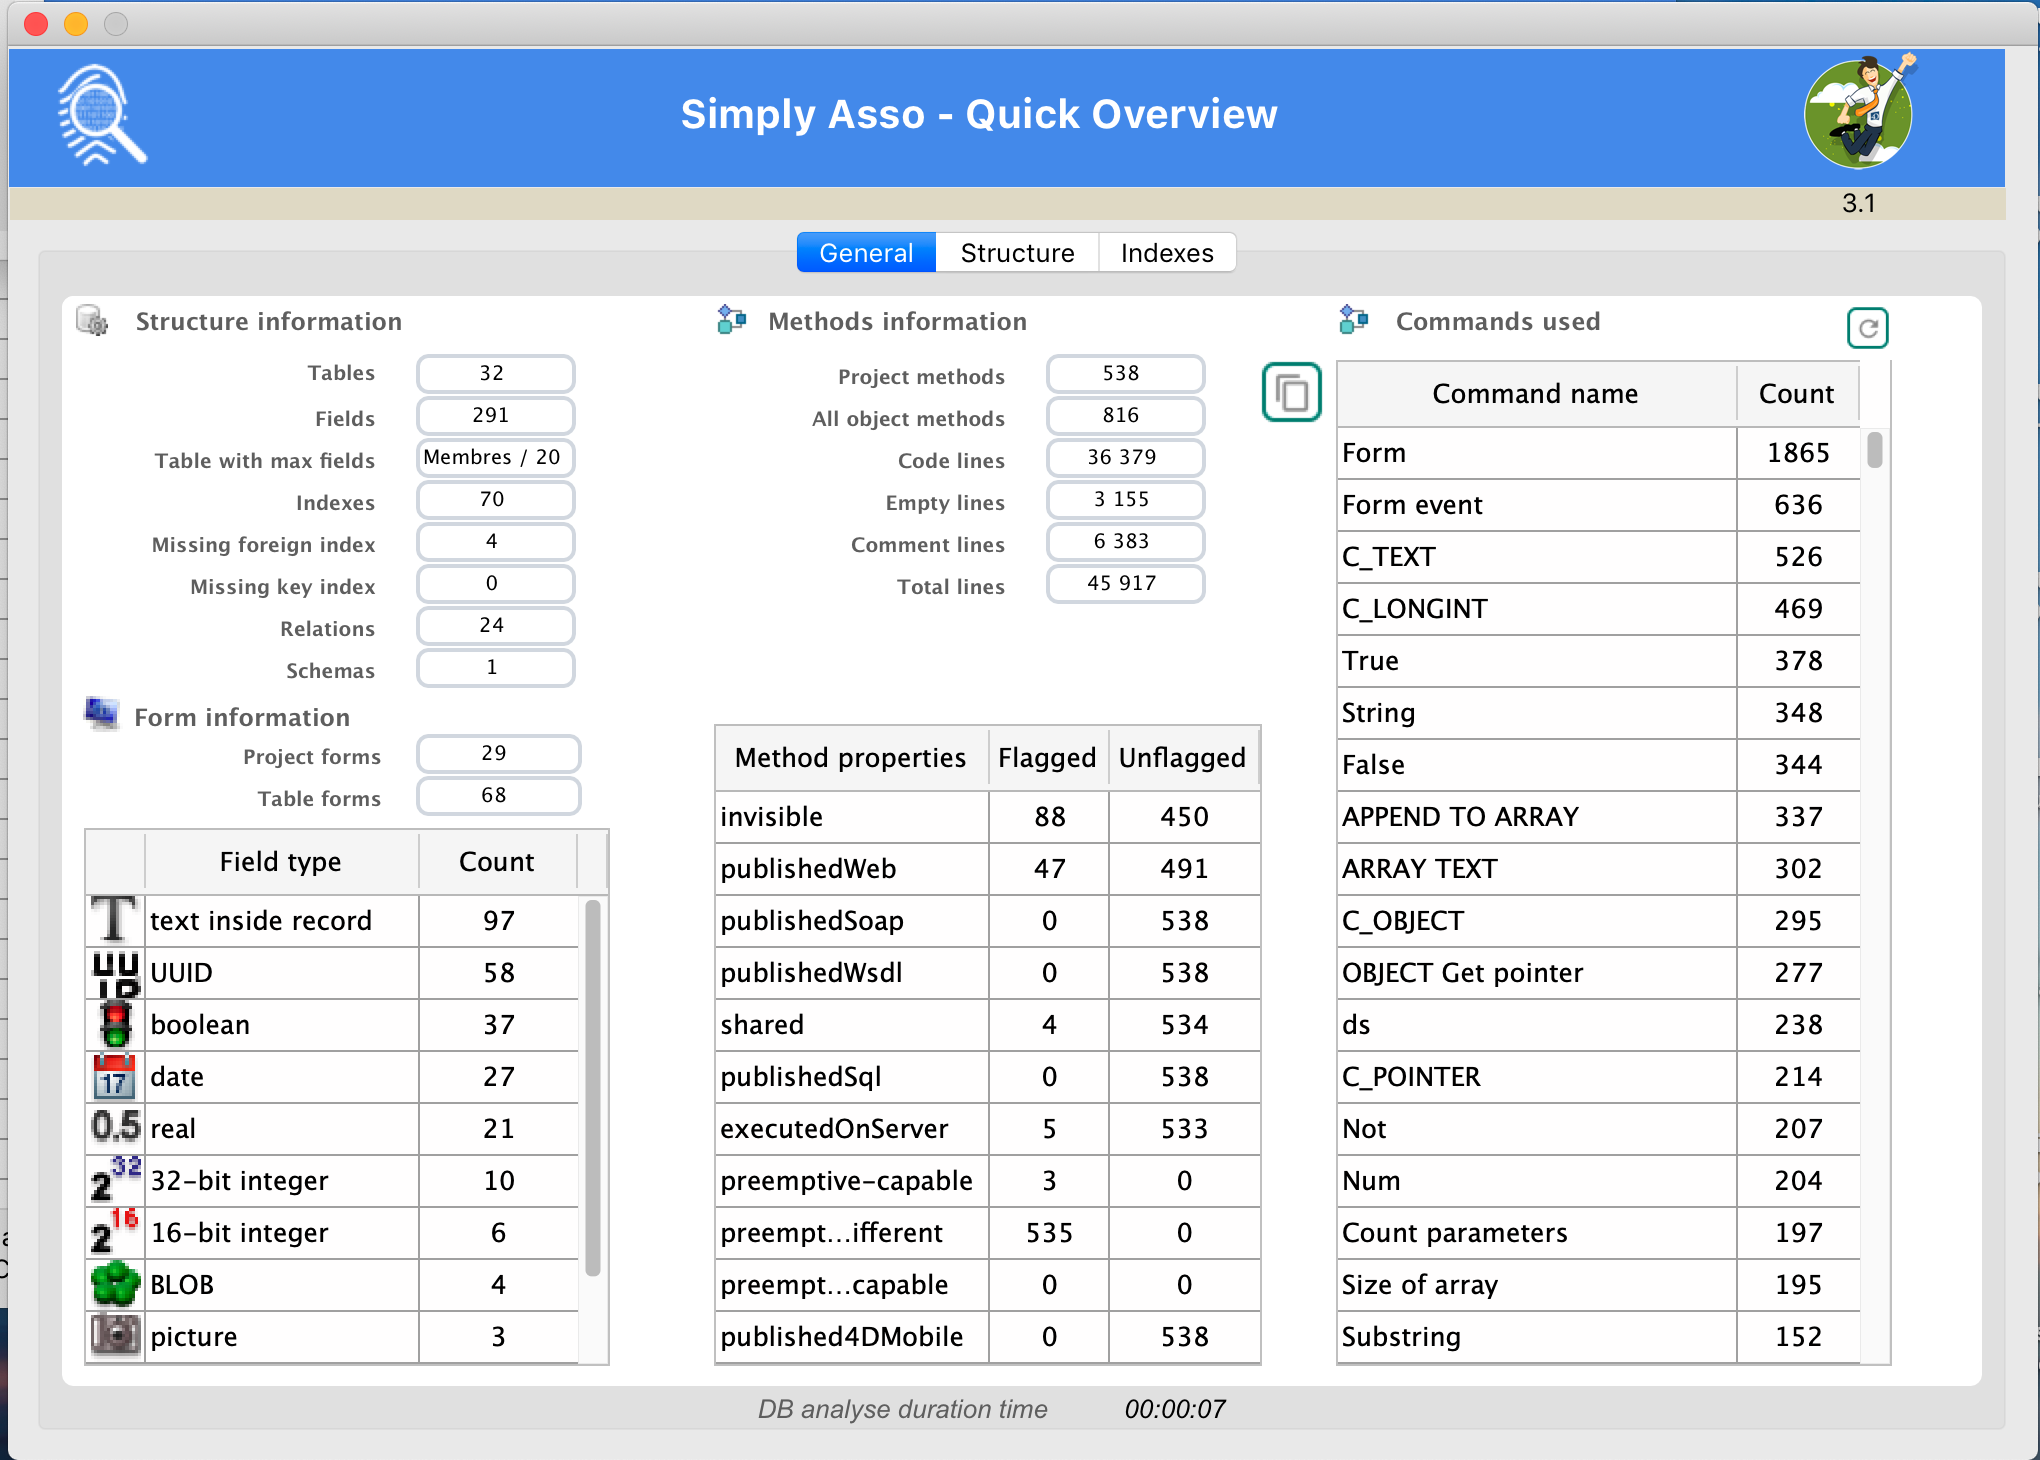The image size is (2040, 1460).
Task: Click the date calendar field type icon
Action: [114, 1076]
